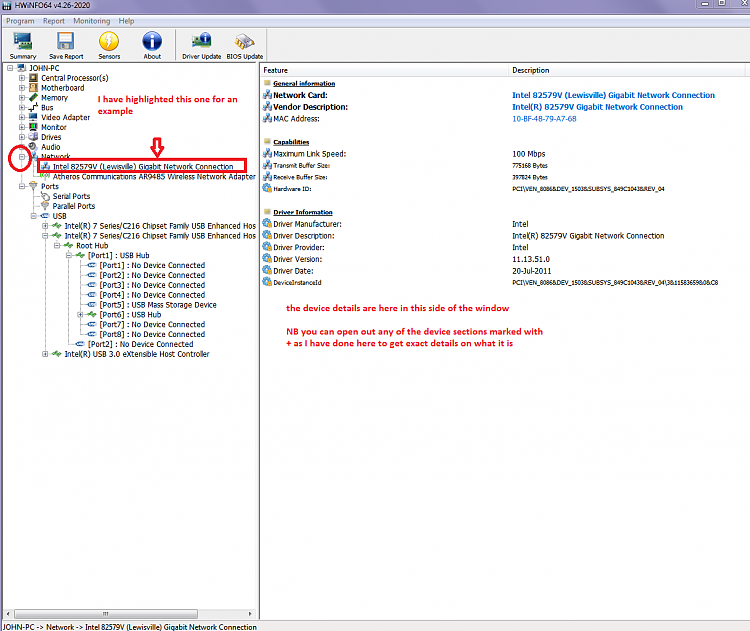The width and height of the screenshot is (750, 631).
Task: Collapse the JOHN-PC root node
Action: pyautogui.click(x=10, y=68)
